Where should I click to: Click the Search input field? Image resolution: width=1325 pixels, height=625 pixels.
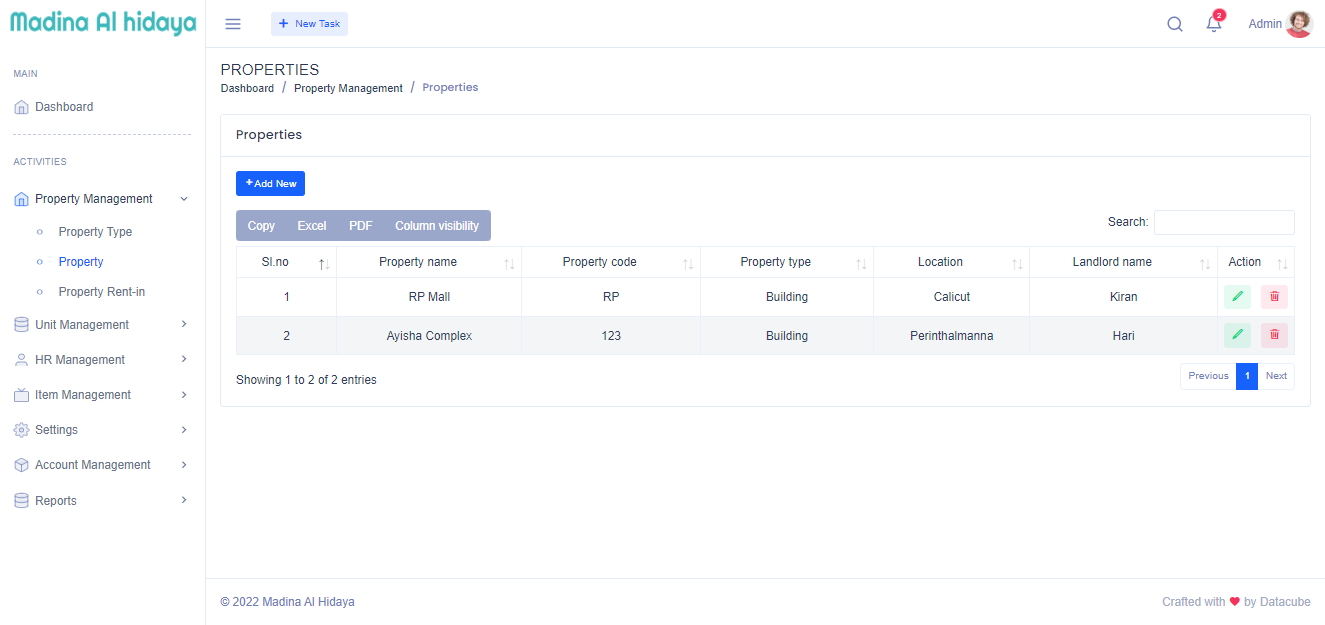click(1223, 222)
